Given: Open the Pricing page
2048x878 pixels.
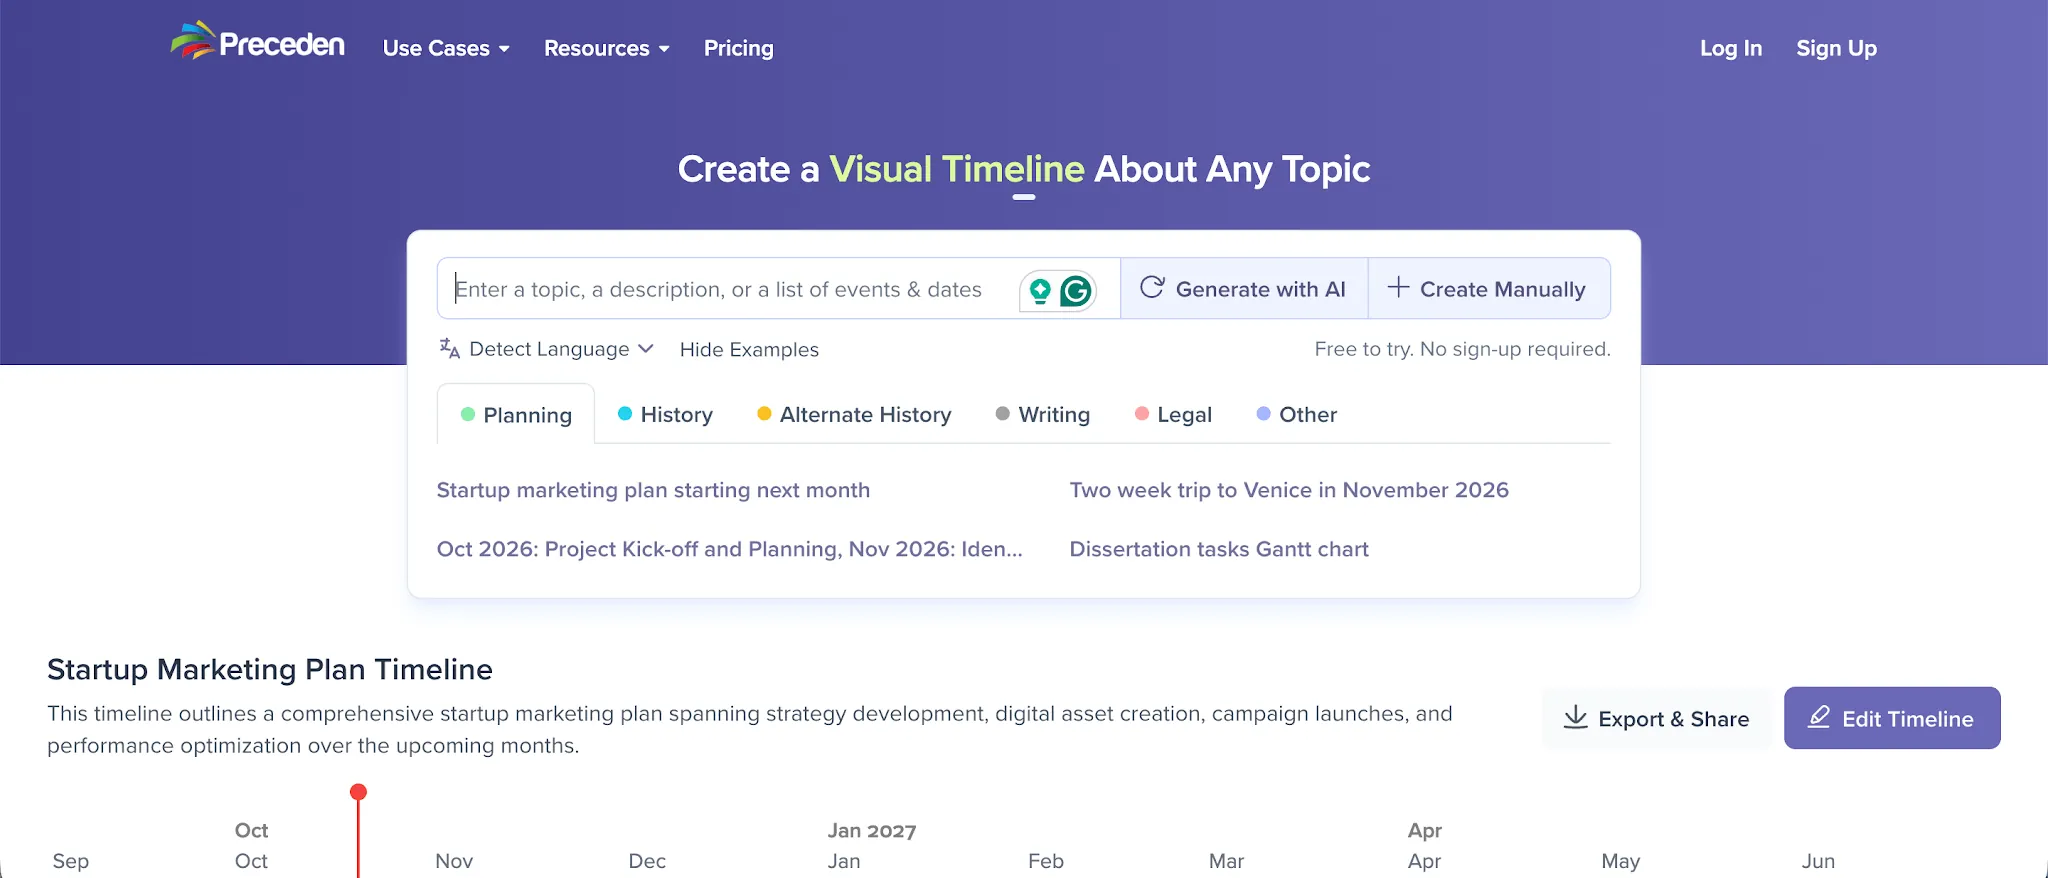Looking at the screenshot, I should pos(739,48).
